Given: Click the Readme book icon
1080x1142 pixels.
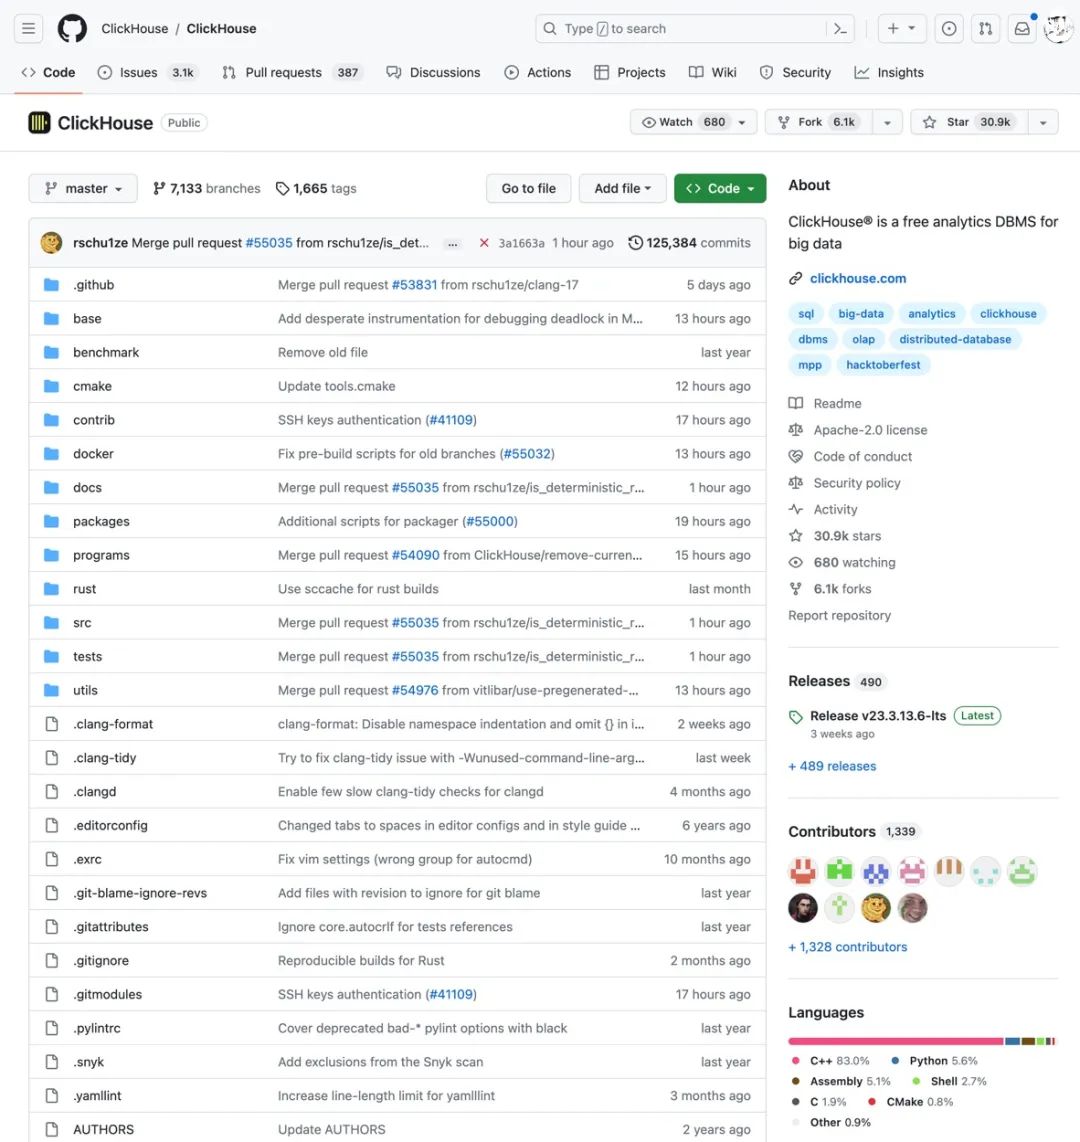Looking at the screenshot, I should coord(795,403).
